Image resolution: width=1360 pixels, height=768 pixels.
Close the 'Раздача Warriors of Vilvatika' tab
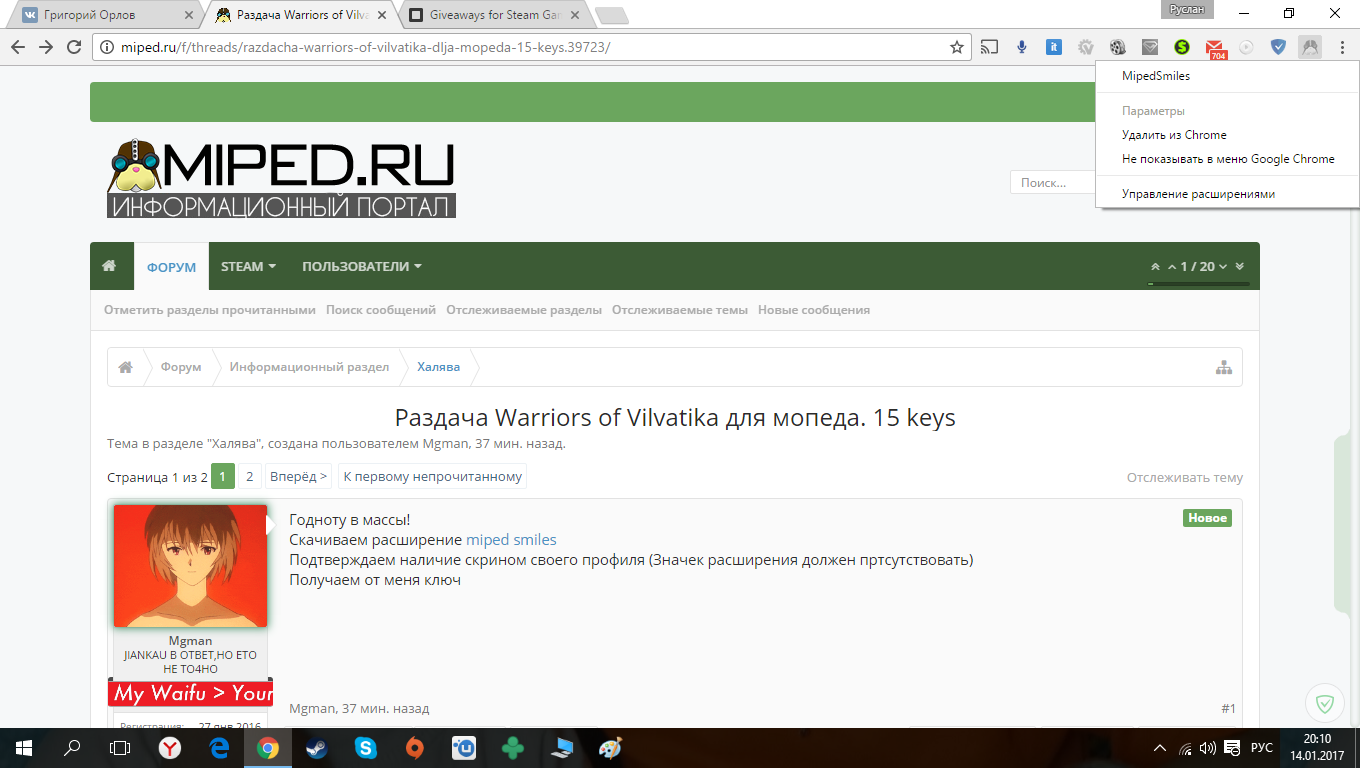(x=381, y=16)
